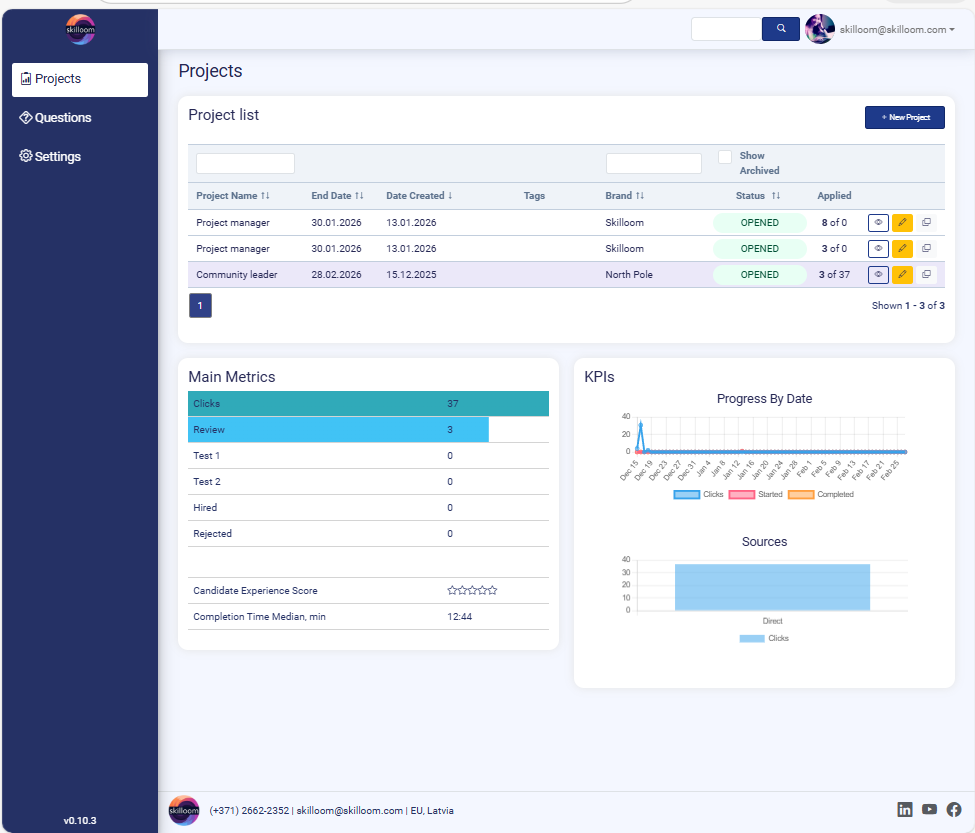Go to Questions in the sidebar
The height and width of the screenshot is (833, 975).
[x=56, y=118]
